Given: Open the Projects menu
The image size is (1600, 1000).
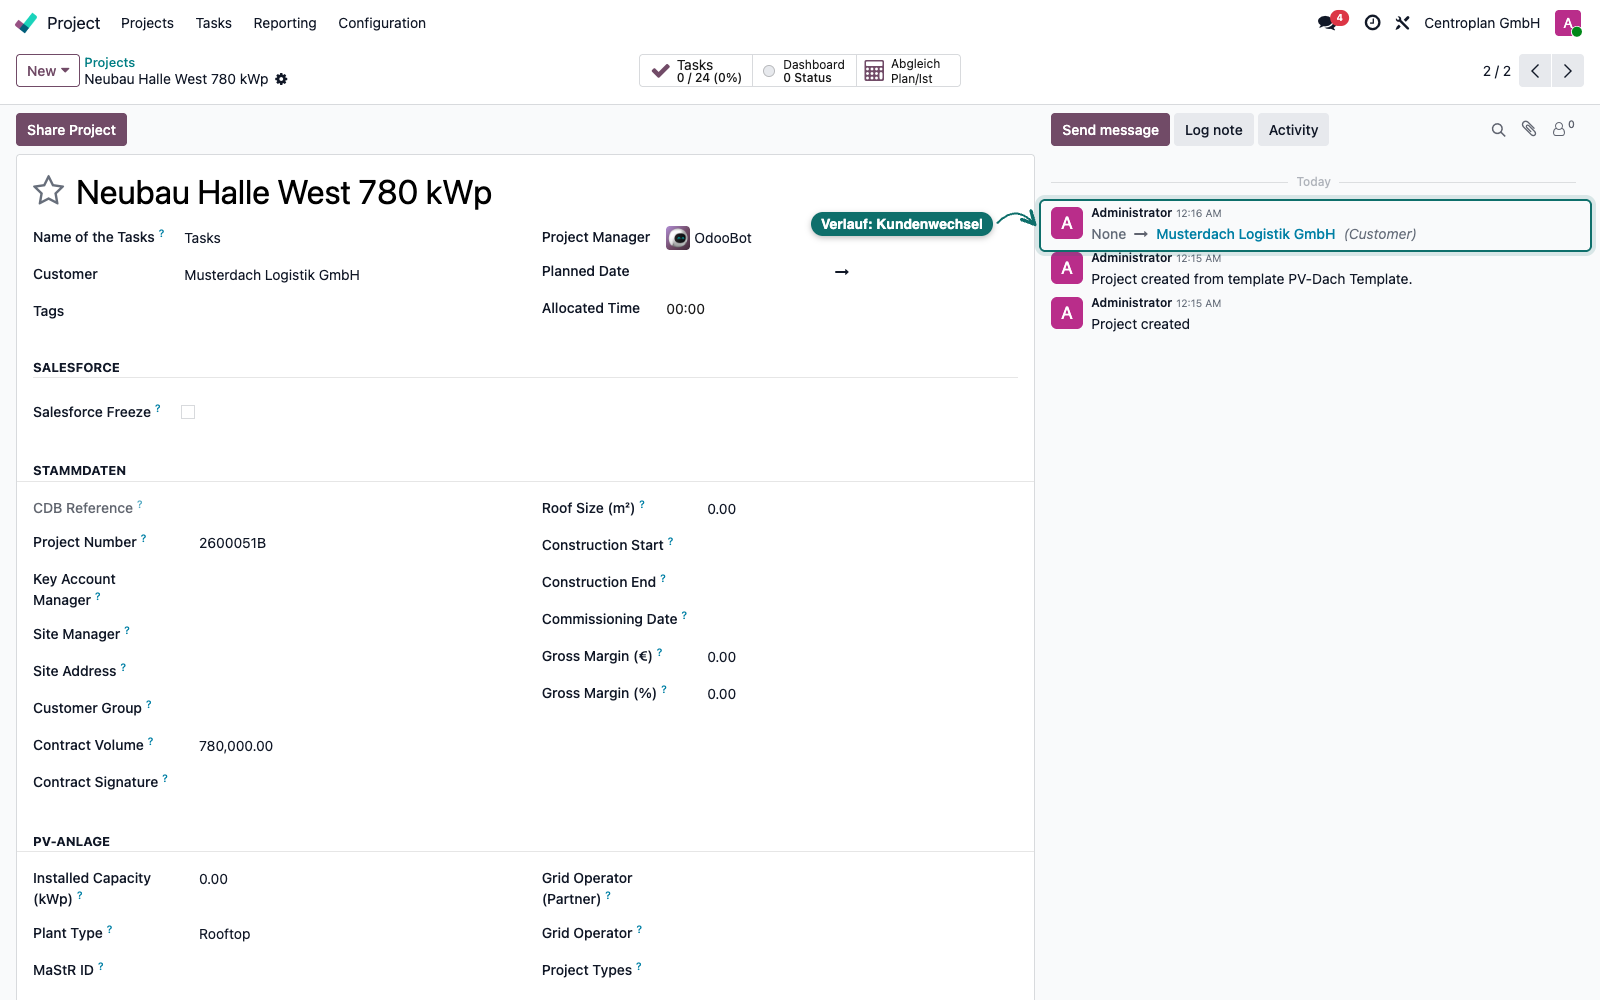Looking at the screenshot, I should [x=147, y=23].
